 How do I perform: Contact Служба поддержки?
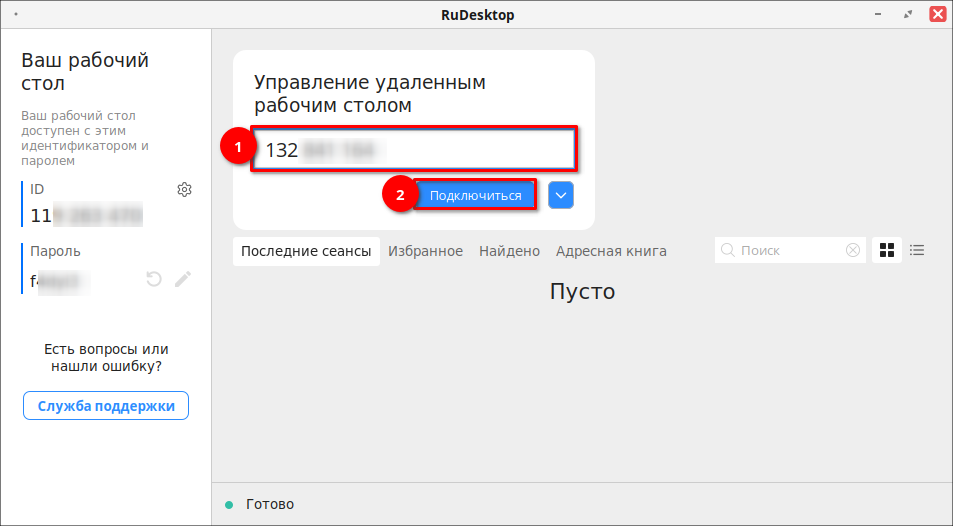coord(106,406)
